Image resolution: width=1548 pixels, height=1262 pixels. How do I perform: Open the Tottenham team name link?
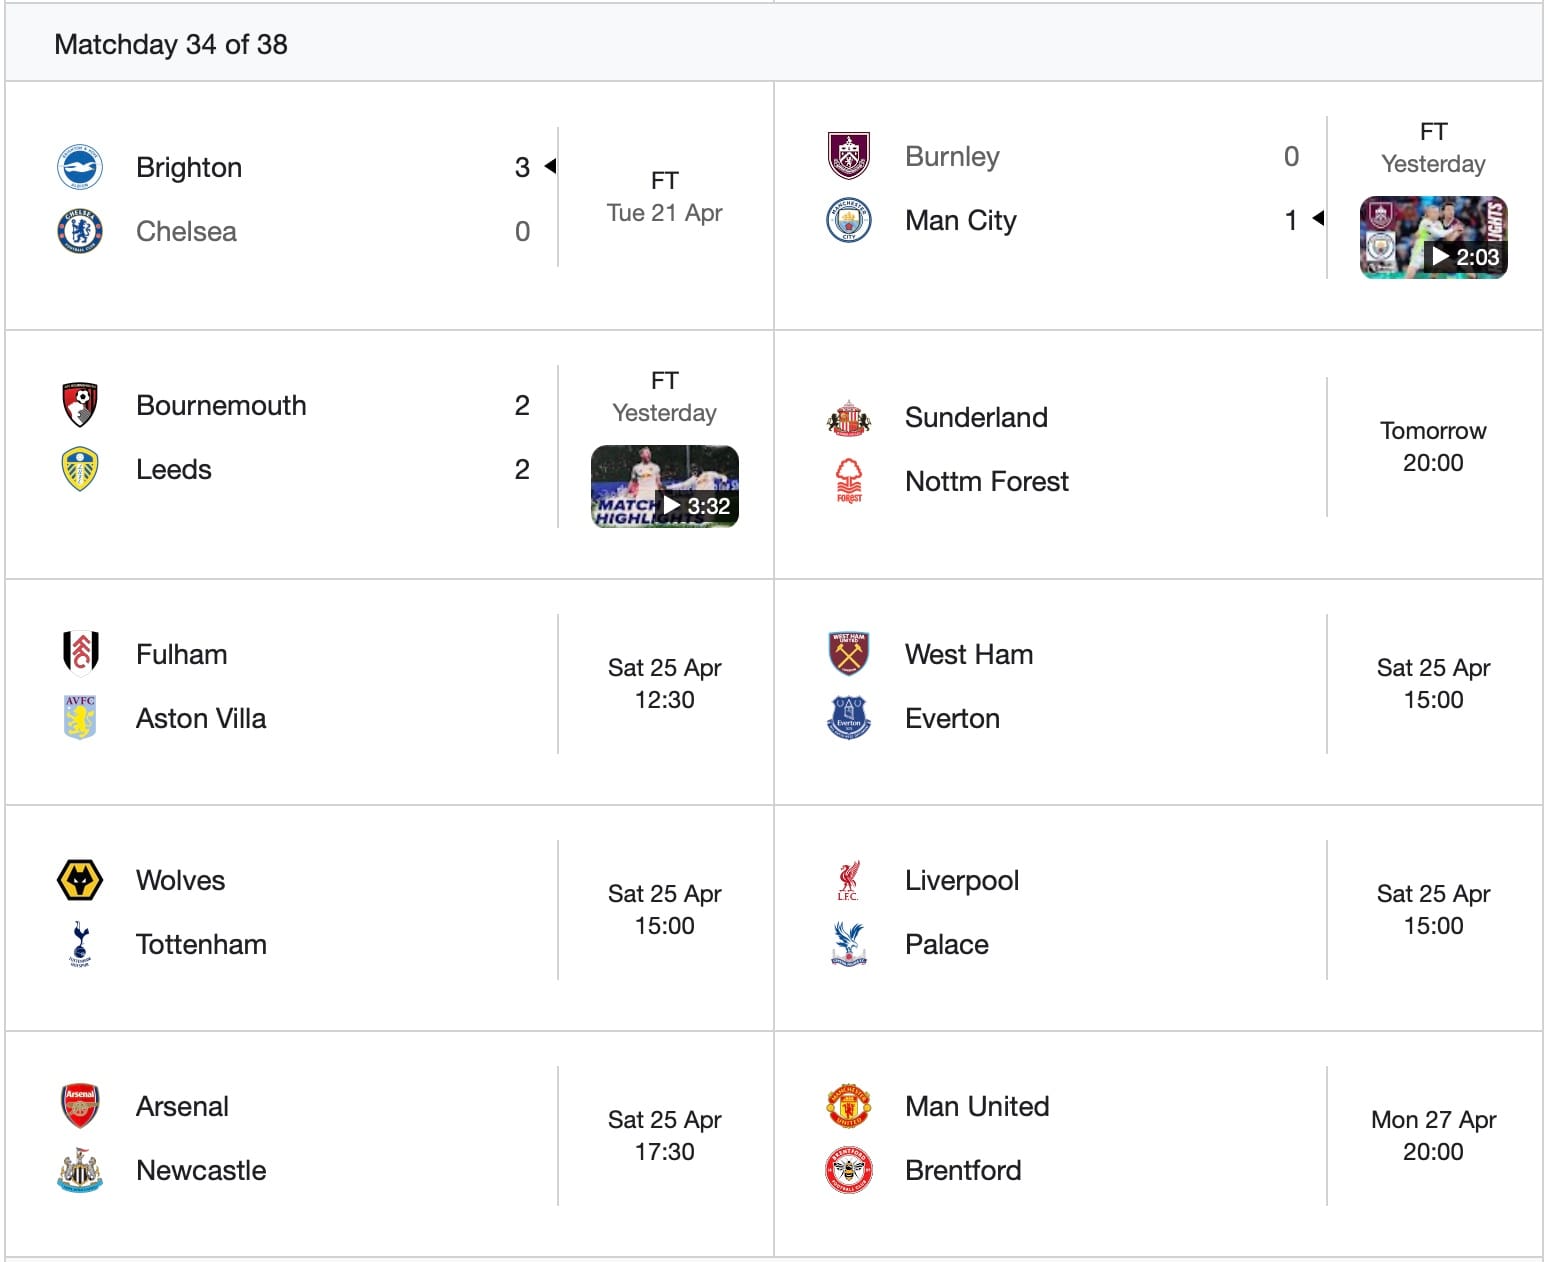201,944
